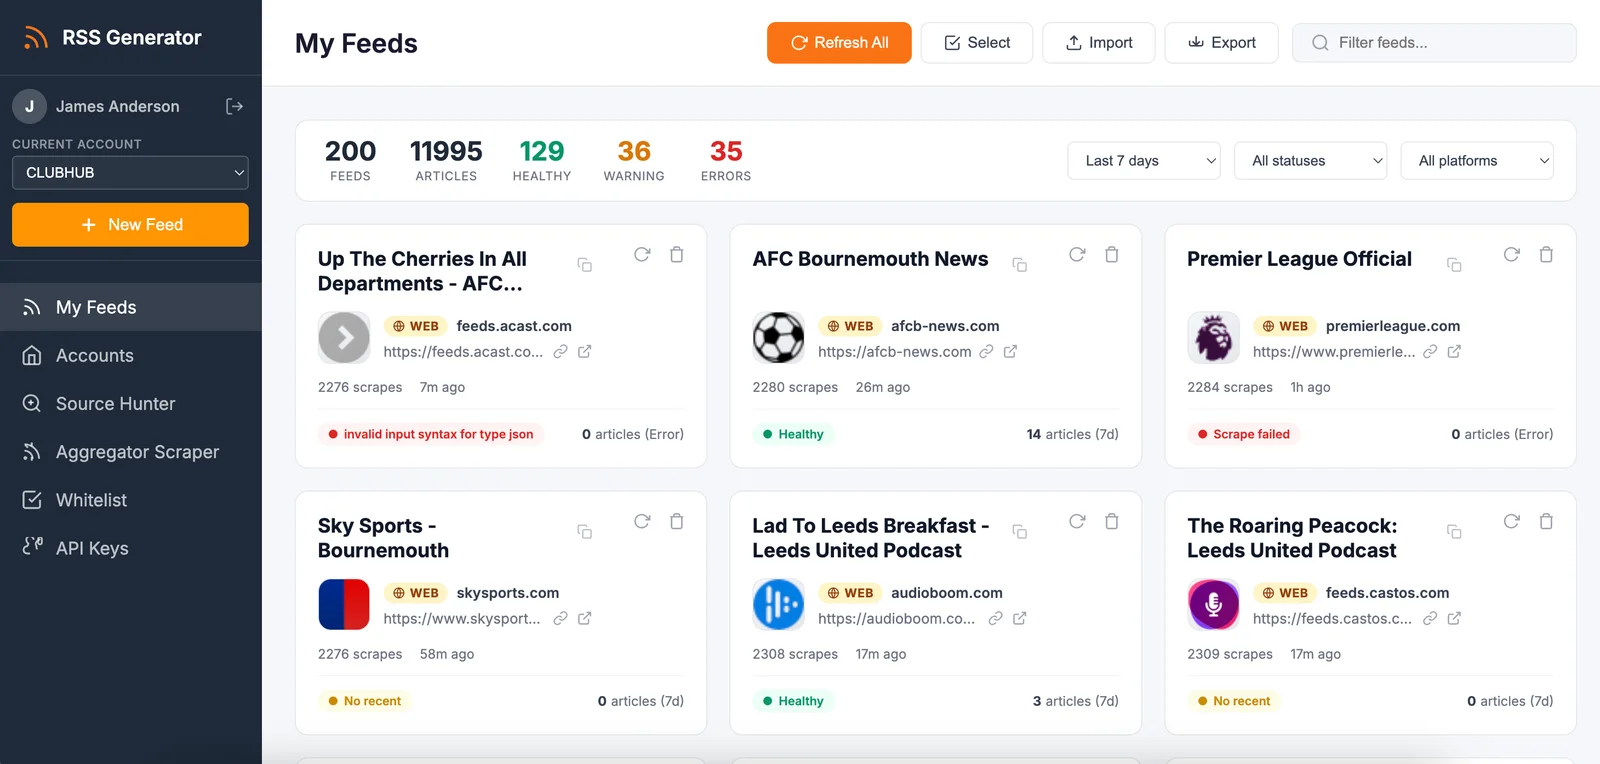Copy the Sky Sports - Bournemouth feed
Viewport: 1600px width, 764px height.
click(585, 531)
